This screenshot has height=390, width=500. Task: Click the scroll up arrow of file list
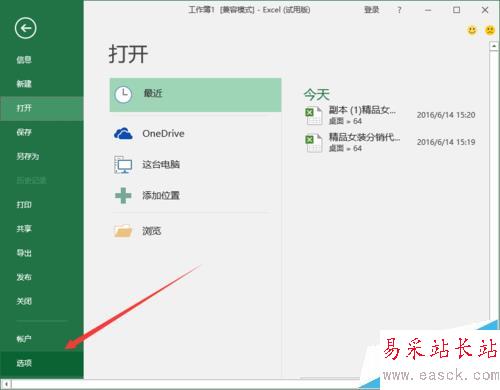click(494, 46)
